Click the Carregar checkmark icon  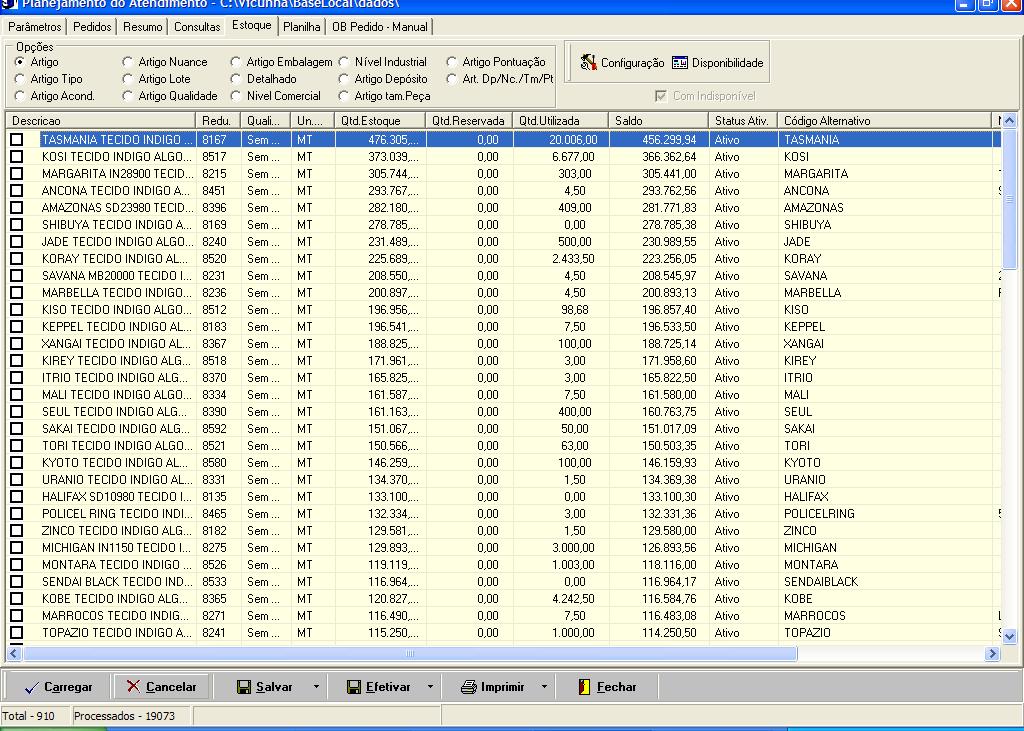tap(31, 687)
